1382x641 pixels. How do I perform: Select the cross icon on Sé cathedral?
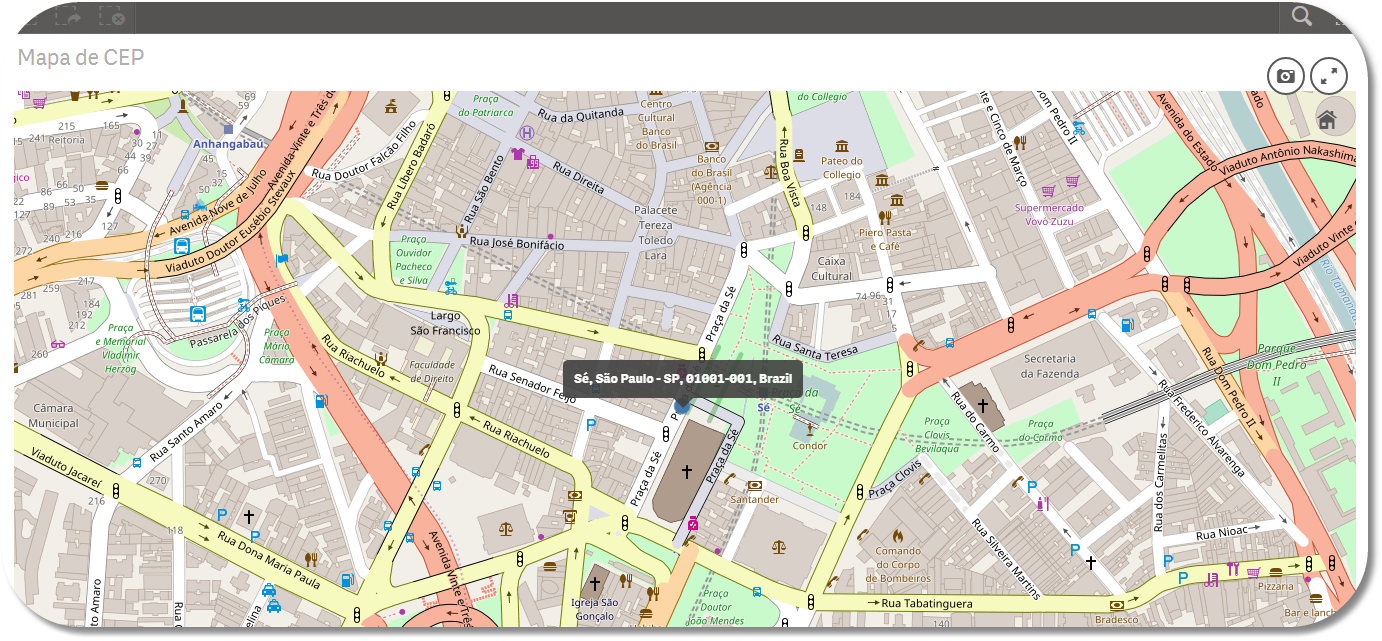click(x=686, y=471)
